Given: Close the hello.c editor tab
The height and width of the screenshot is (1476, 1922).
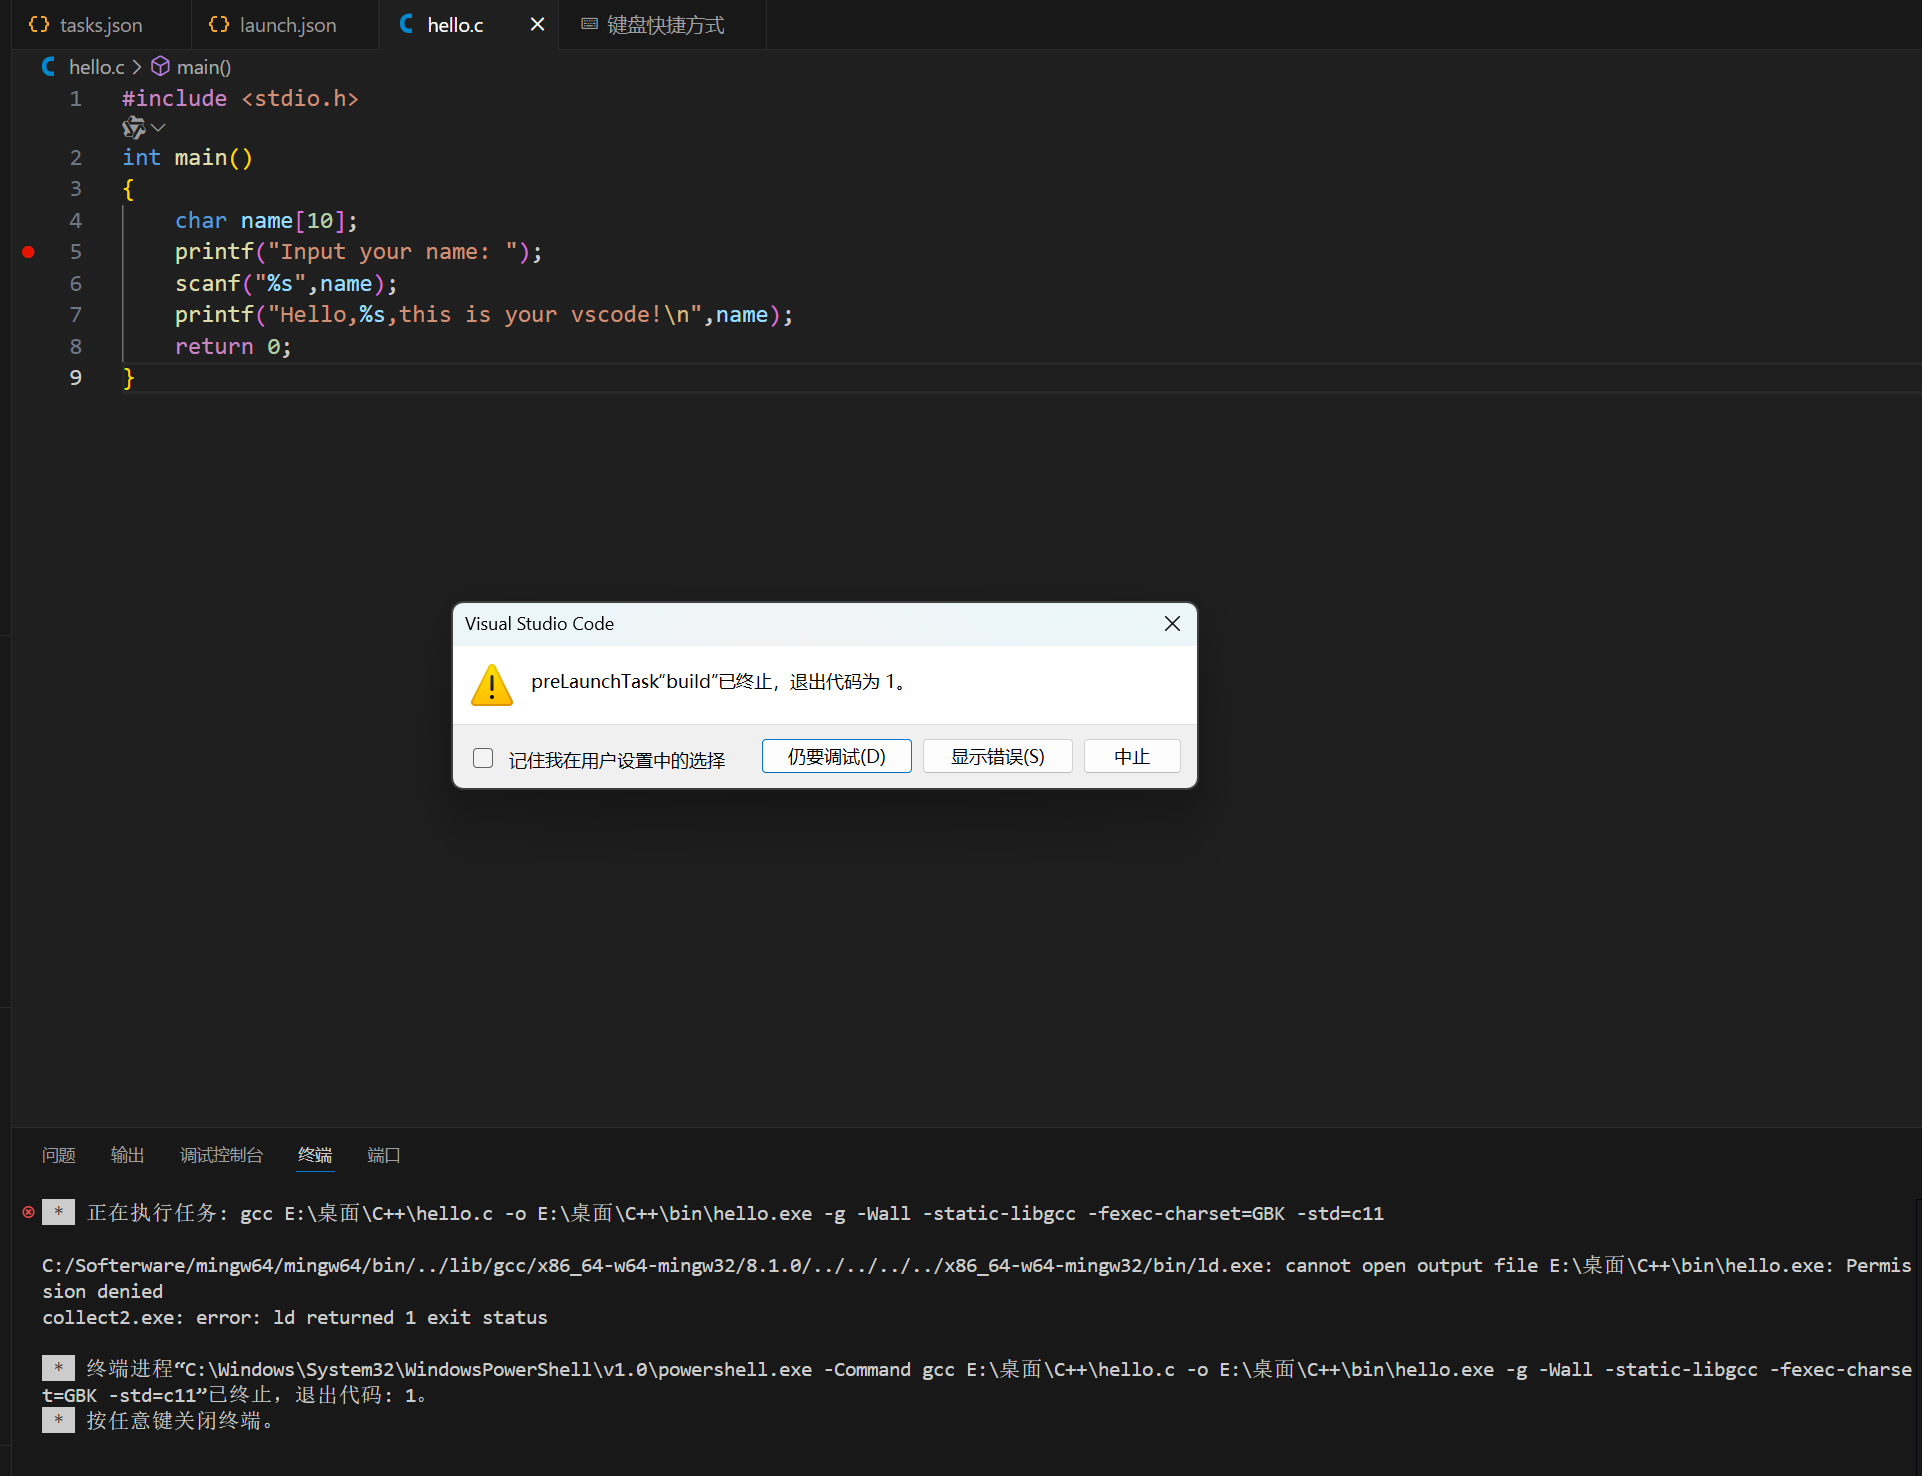Looking at the screenshot, I should tap(537, 24).
